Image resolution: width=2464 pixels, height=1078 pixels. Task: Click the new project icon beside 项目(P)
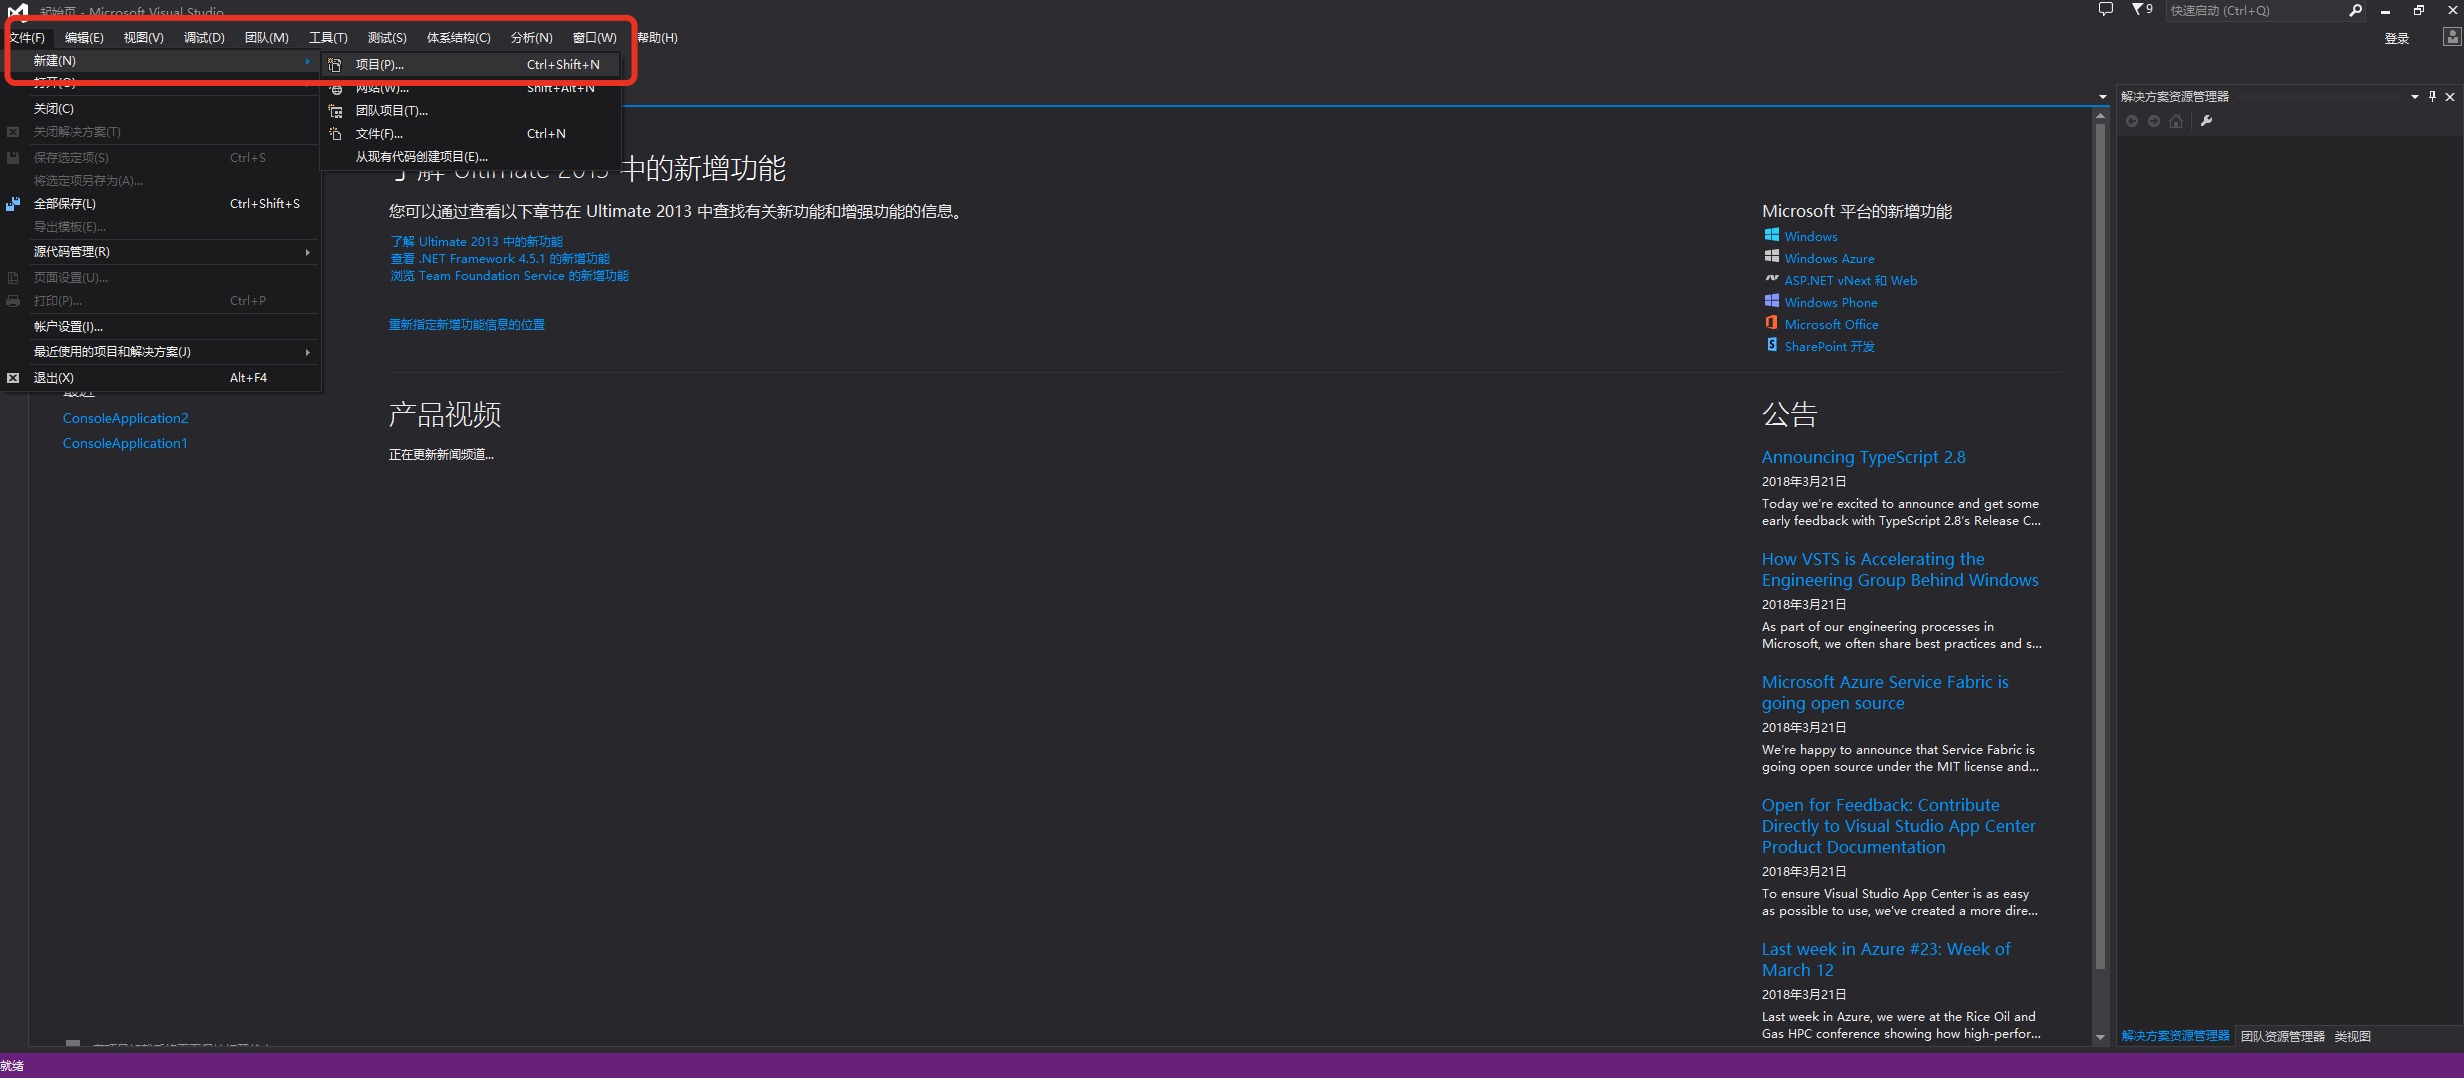click(335, 65)
